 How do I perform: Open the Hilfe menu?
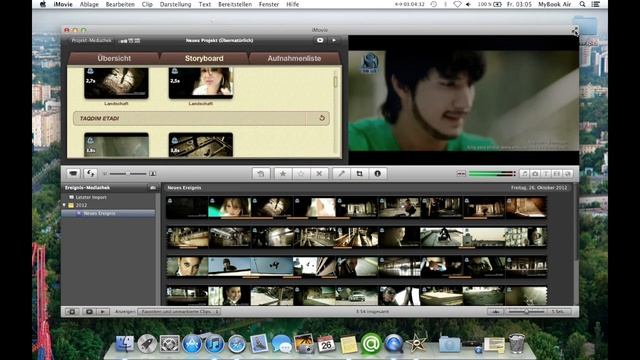click(292, 4)
